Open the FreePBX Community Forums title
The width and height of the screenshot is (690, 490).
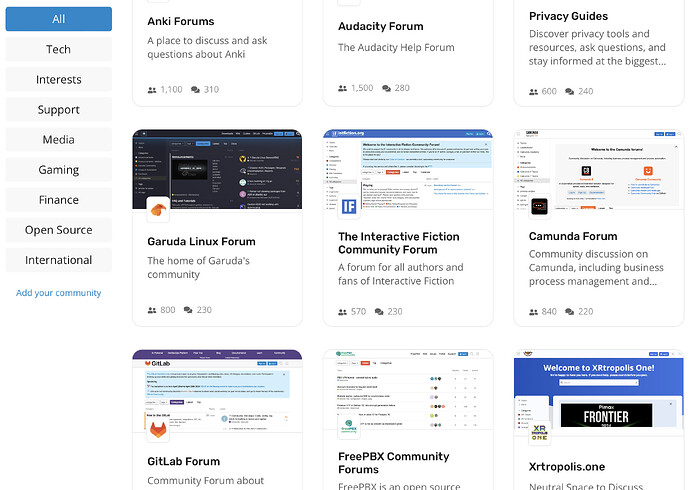(x=394, y=463)
